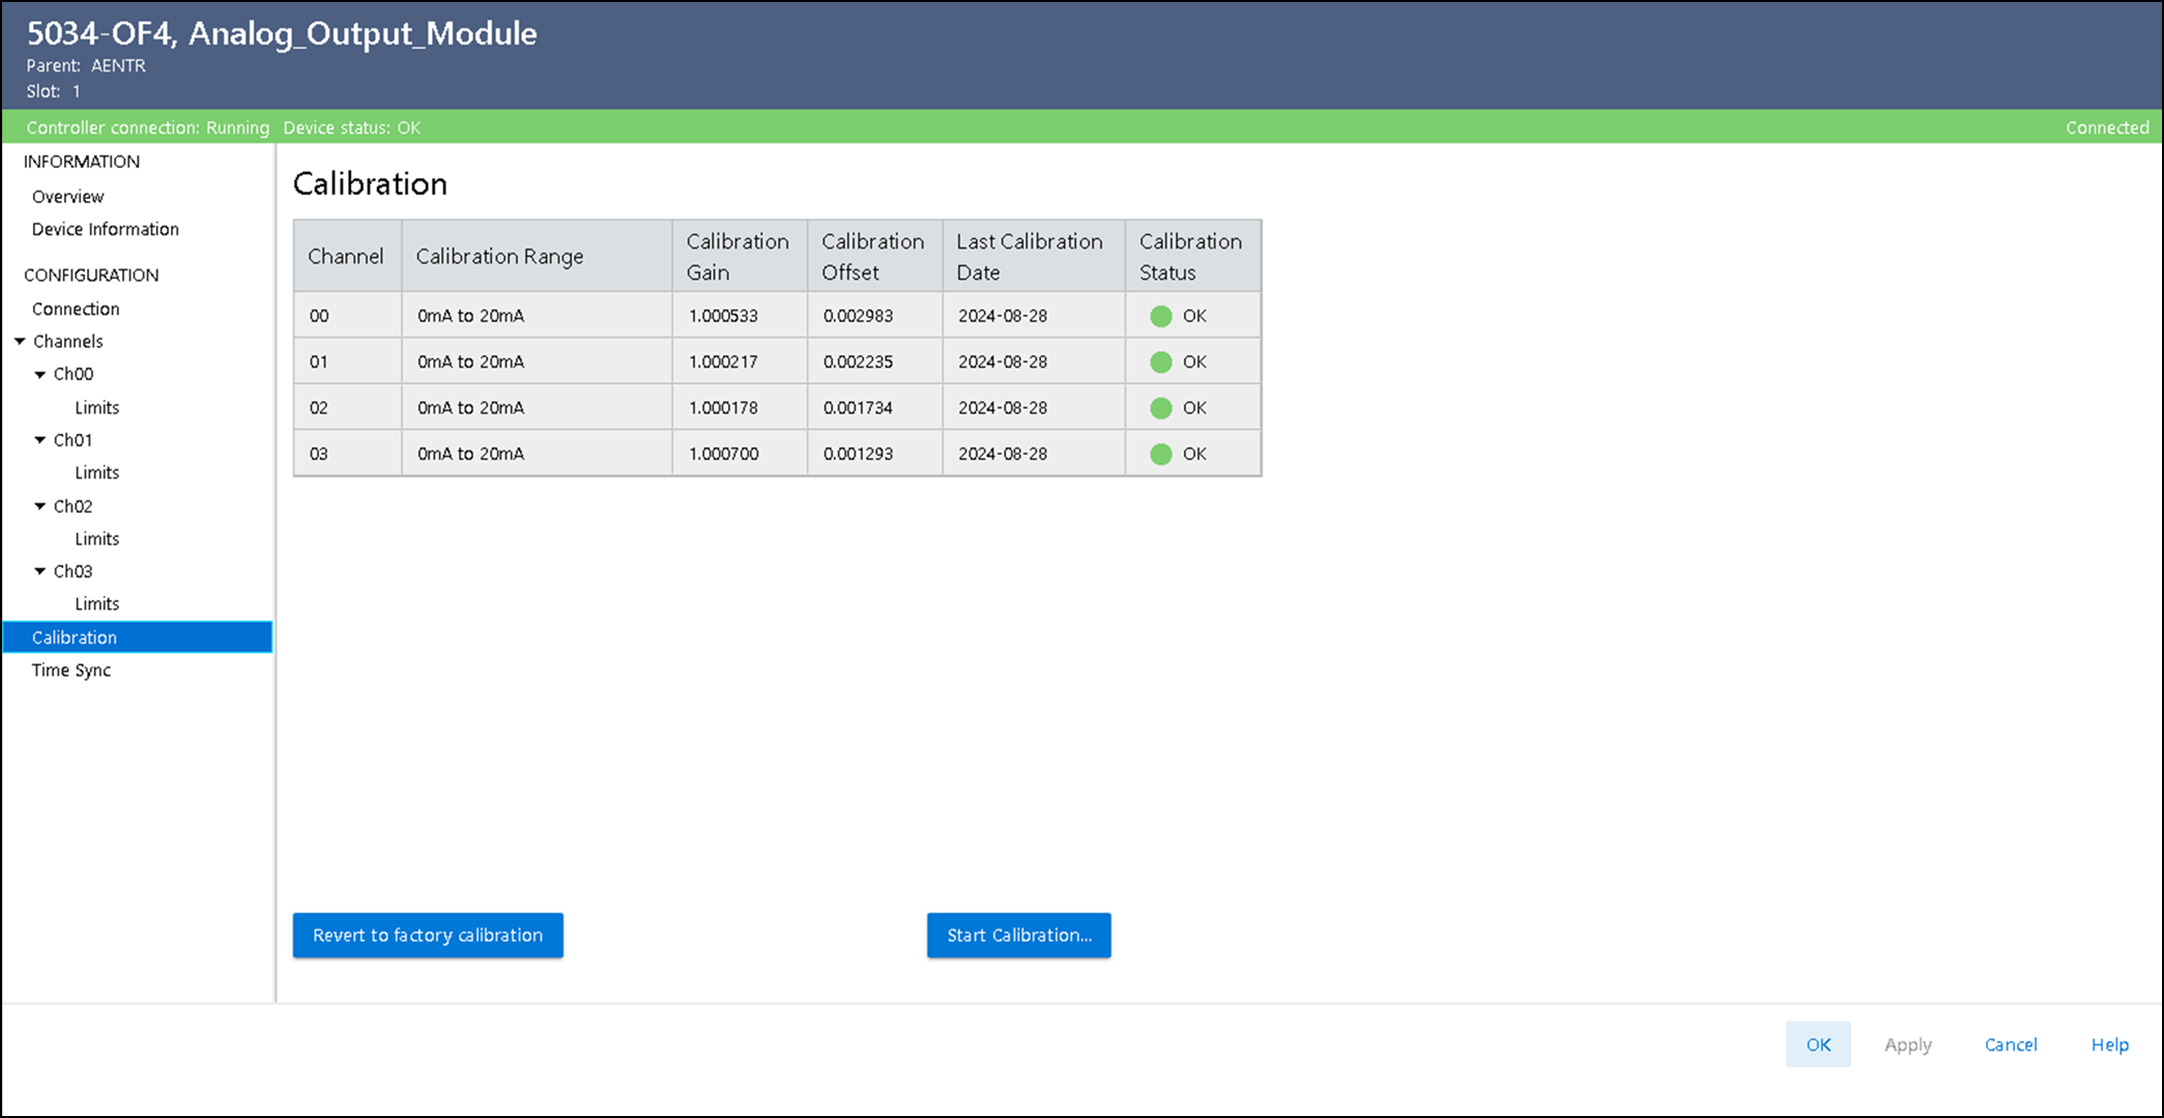Click green status icon for channel 00
The height and width of the screenshot is (1118, 2164).
point(1160,316)
